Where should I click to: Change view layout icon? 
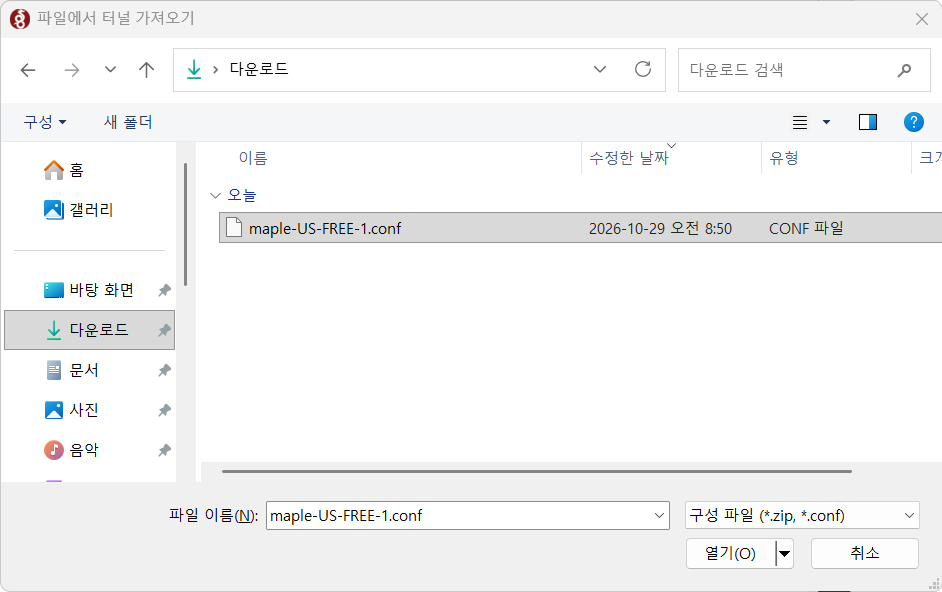tap(800, 123)
